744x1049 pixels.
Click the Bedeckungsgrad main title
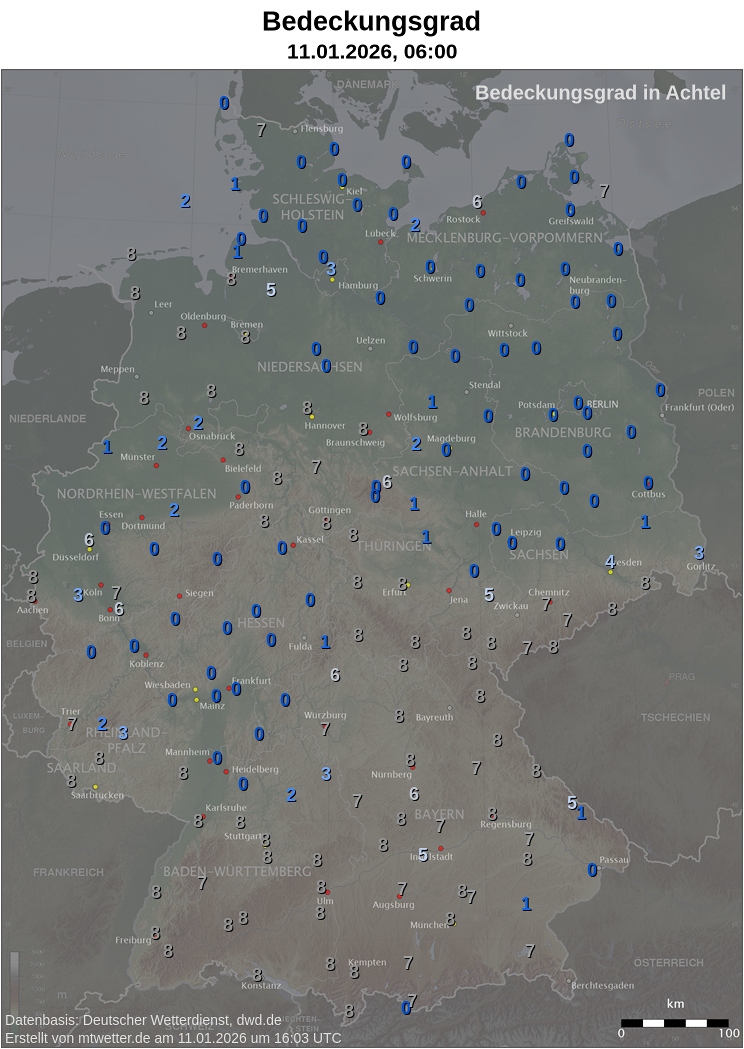371,21
